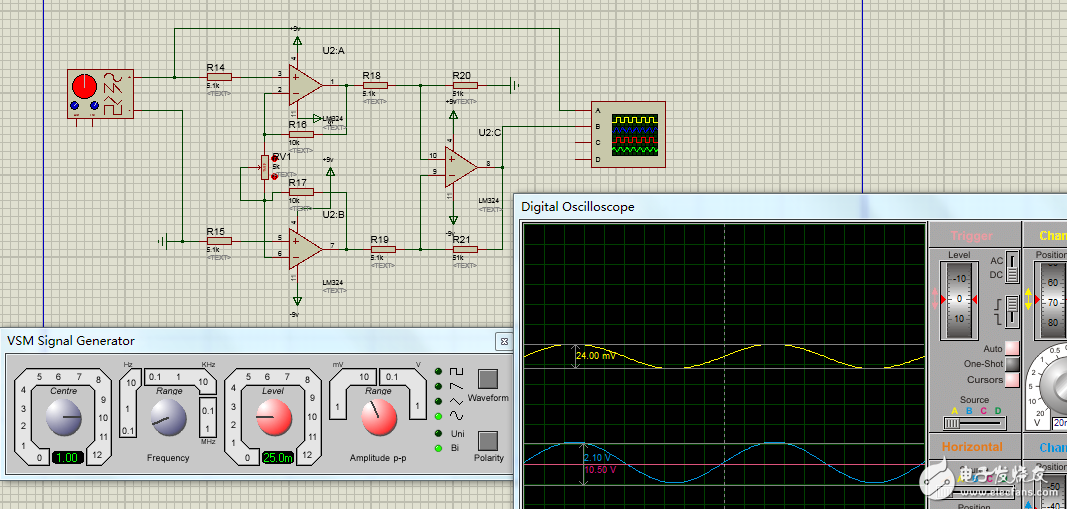Click -9v power terminal below U2:B
This screenshot has height=509, width=1067.
297,301
